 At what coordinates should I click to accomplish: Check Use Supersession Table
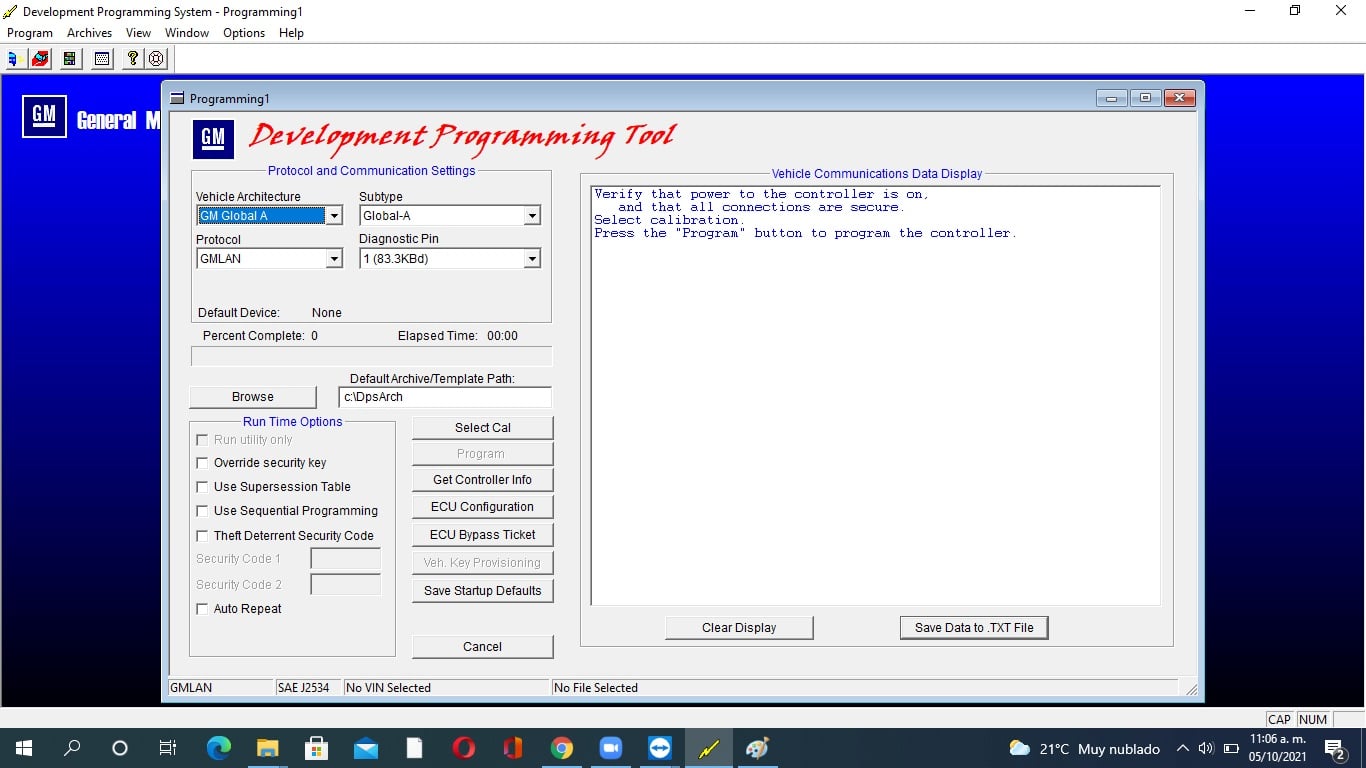pyautogui.click(x=202, y=487)
